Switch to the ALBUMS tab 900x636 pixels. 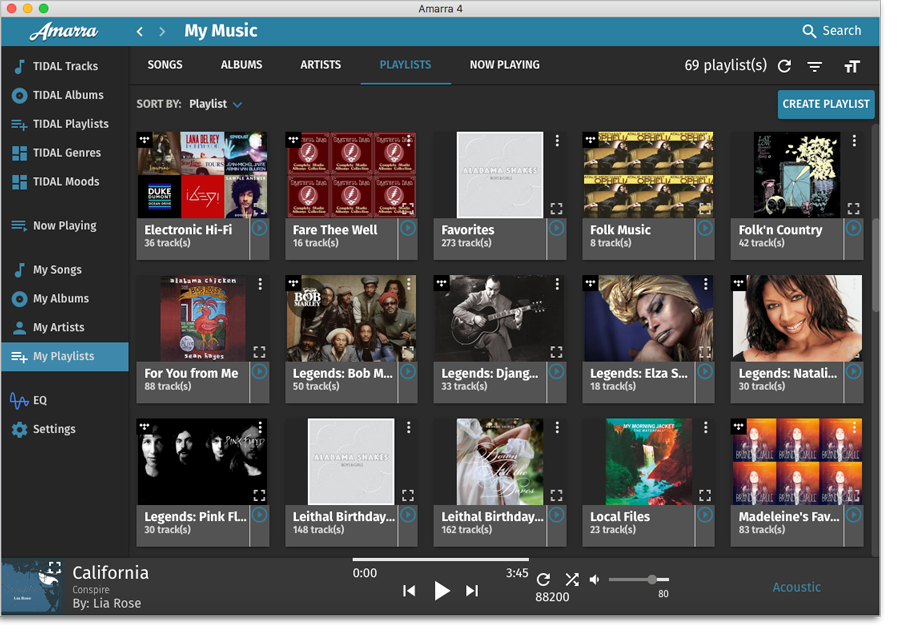(241, 65)
